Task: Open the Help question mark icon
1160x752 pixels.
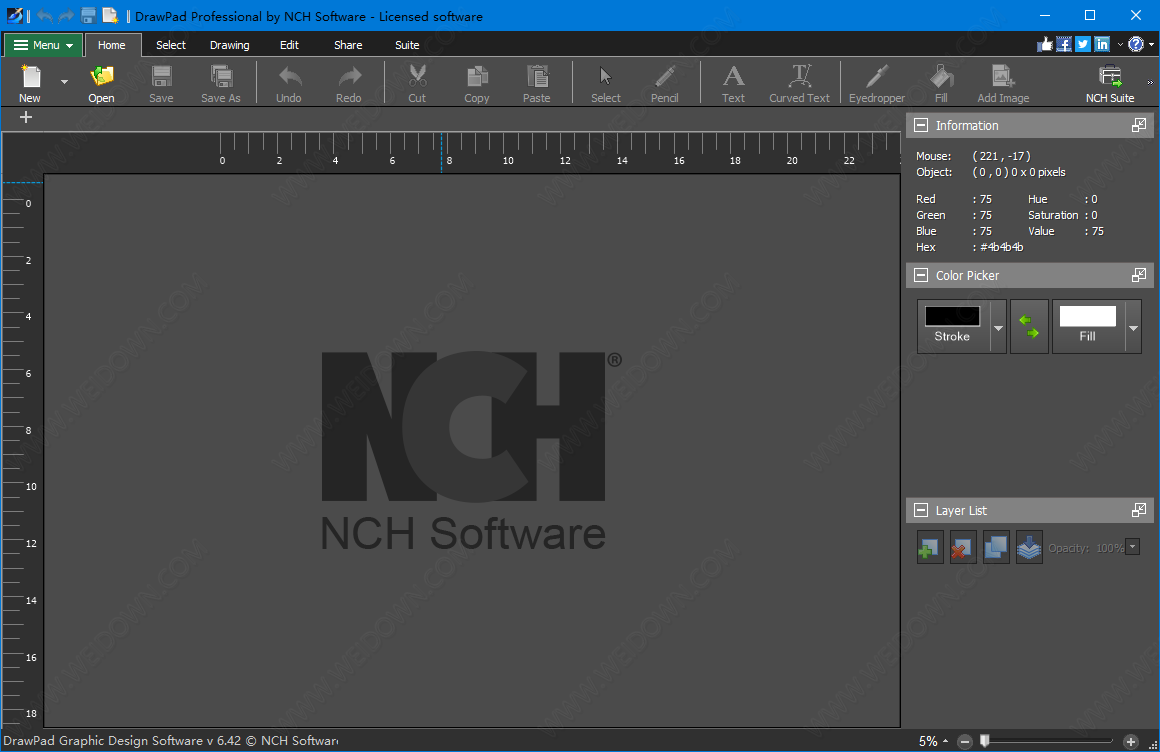Action: click(1136, 44)
